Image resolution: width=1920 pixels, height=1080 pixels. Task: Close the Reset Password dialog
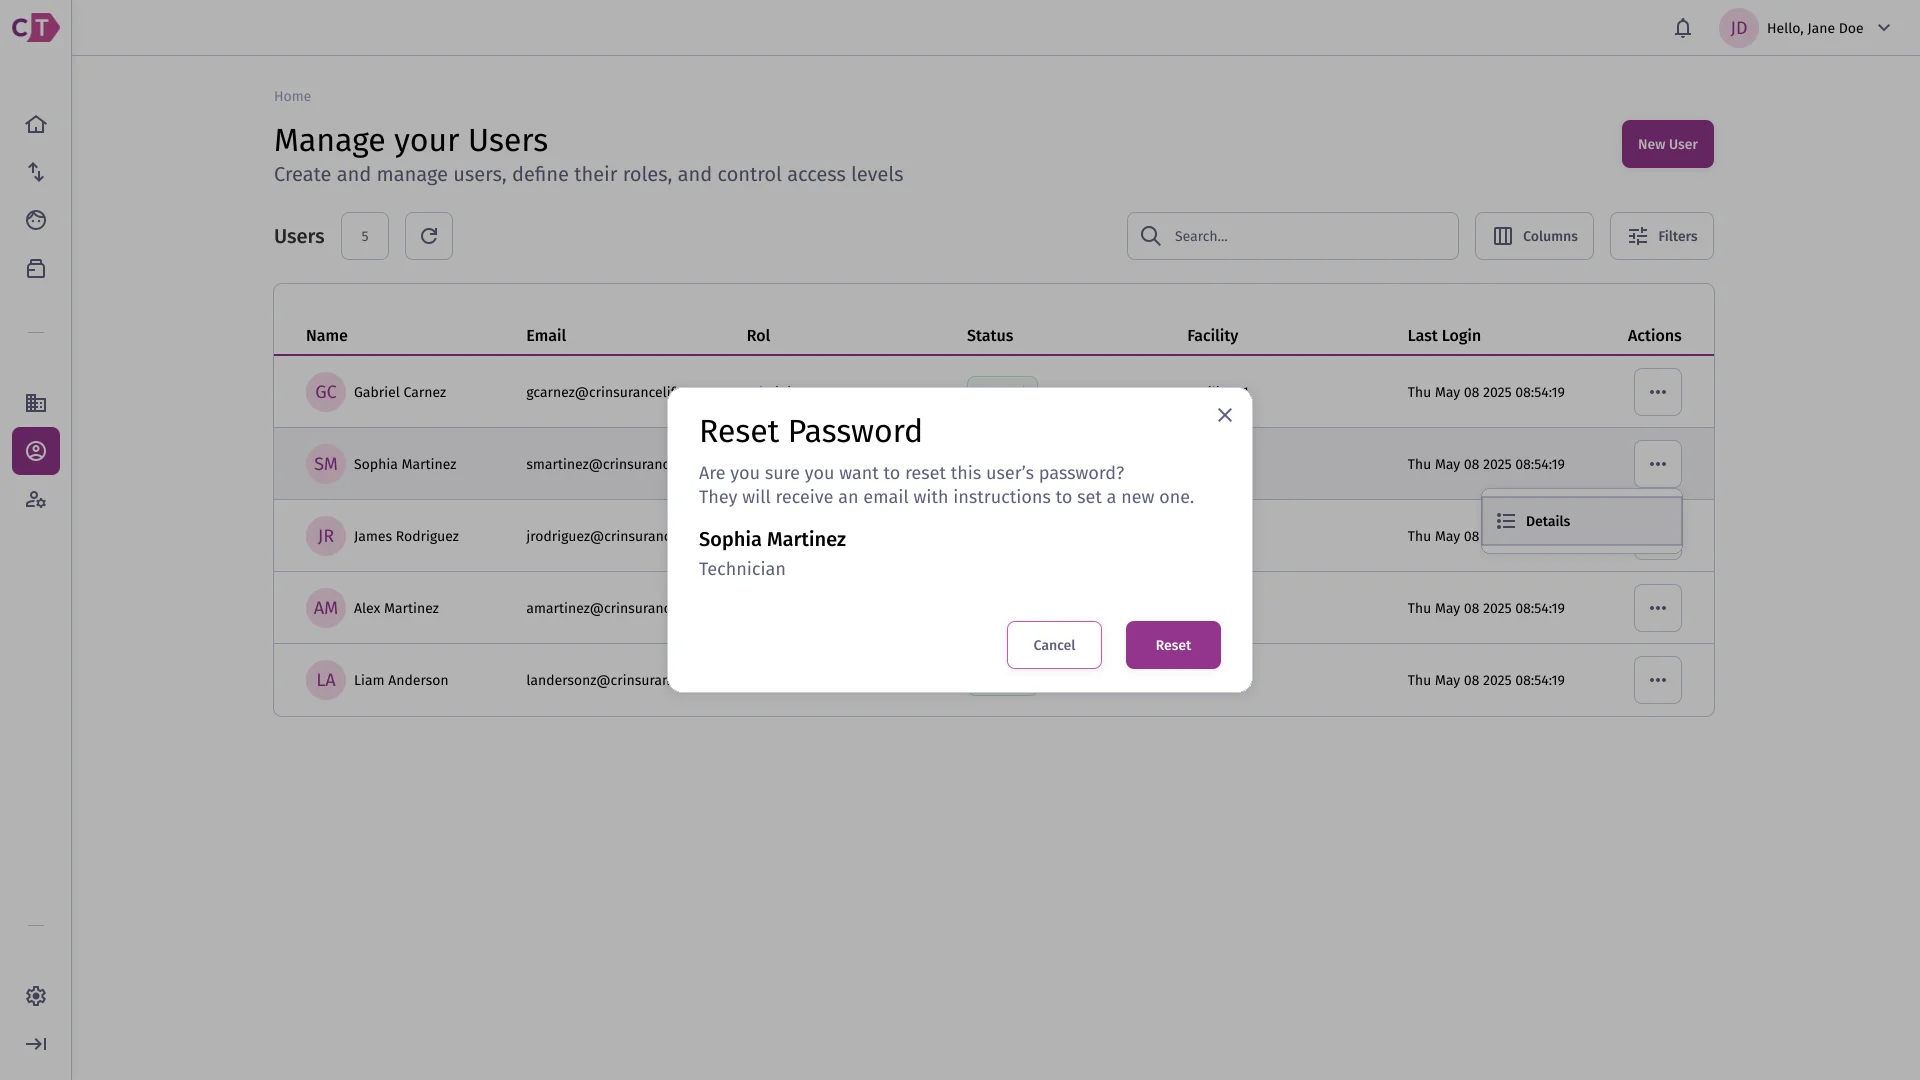point(1225,415)
